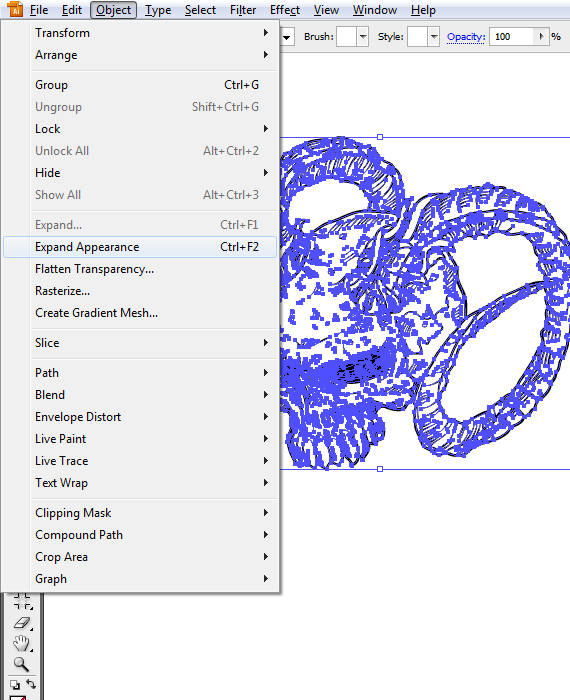Image resolution: width=570 pixels, height=700 pixels.
Task: Choose Rasterize menu item
Action: click(140, 291)
